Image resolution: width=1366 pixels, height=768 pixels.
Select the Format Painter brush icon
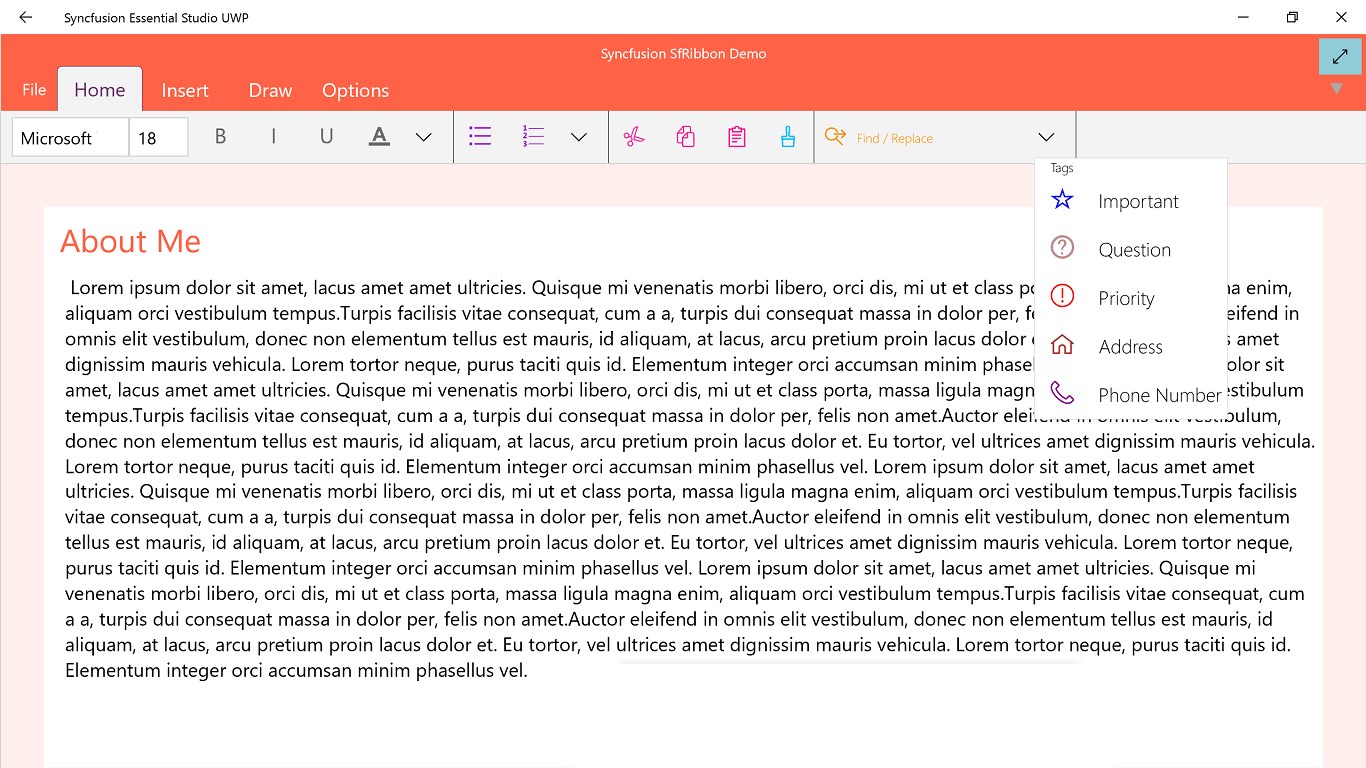click(x=788, y=137)
